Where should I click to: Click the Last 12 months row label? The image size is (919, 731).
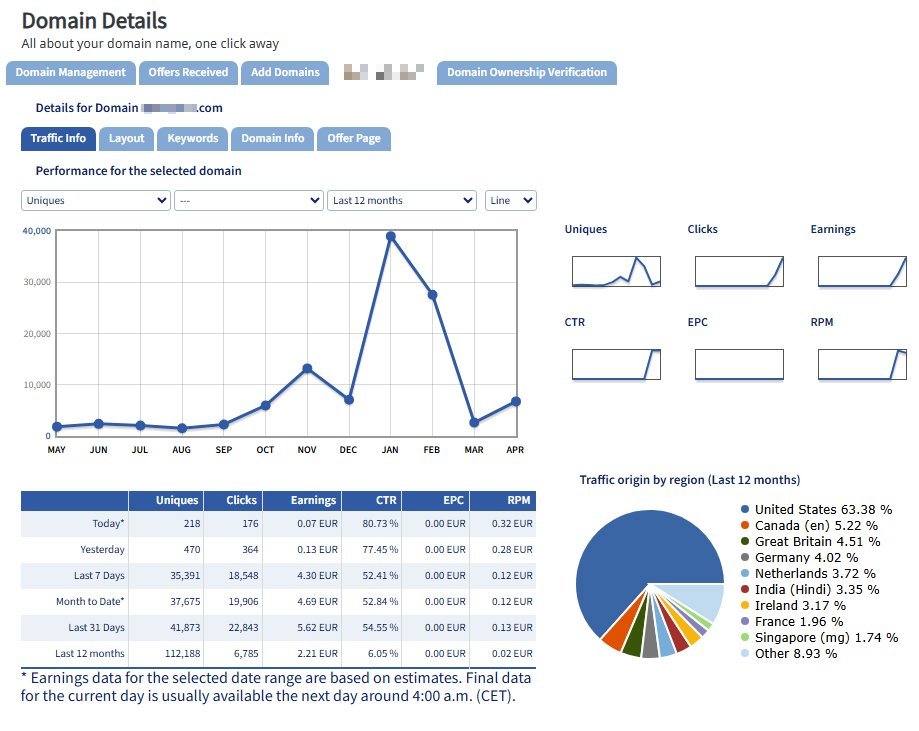pyautogui.click(x=90, y=654)
